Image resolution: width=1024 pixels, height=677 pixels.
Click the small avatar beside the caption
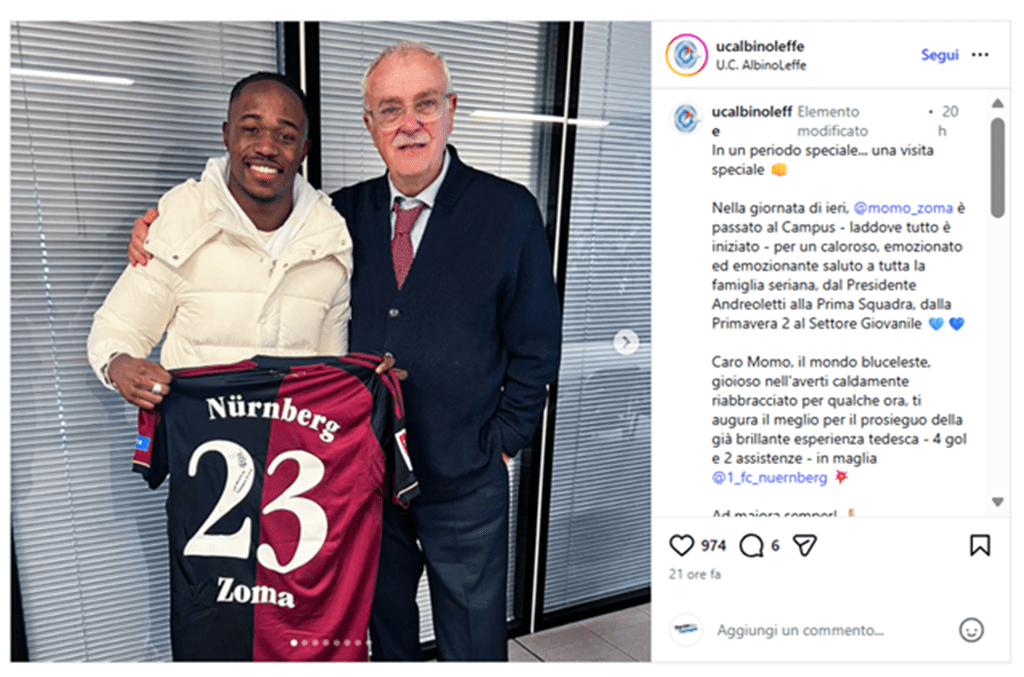point(686,119)
